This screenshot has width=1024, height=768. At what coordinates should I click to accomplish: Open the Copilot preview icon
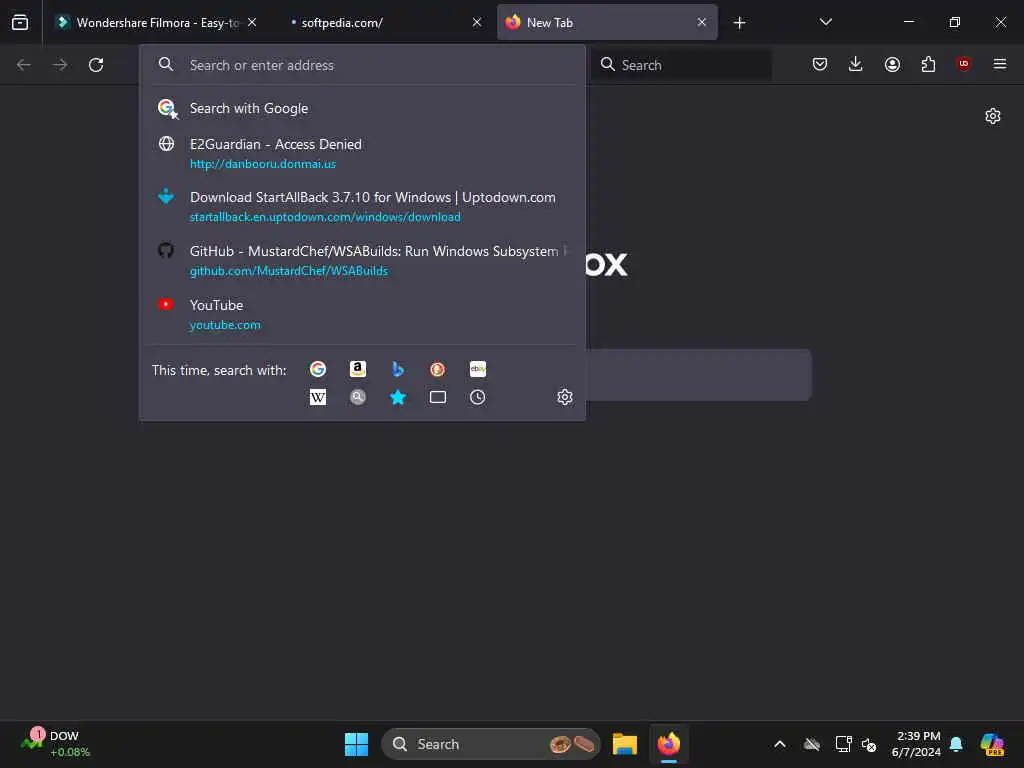992,744
